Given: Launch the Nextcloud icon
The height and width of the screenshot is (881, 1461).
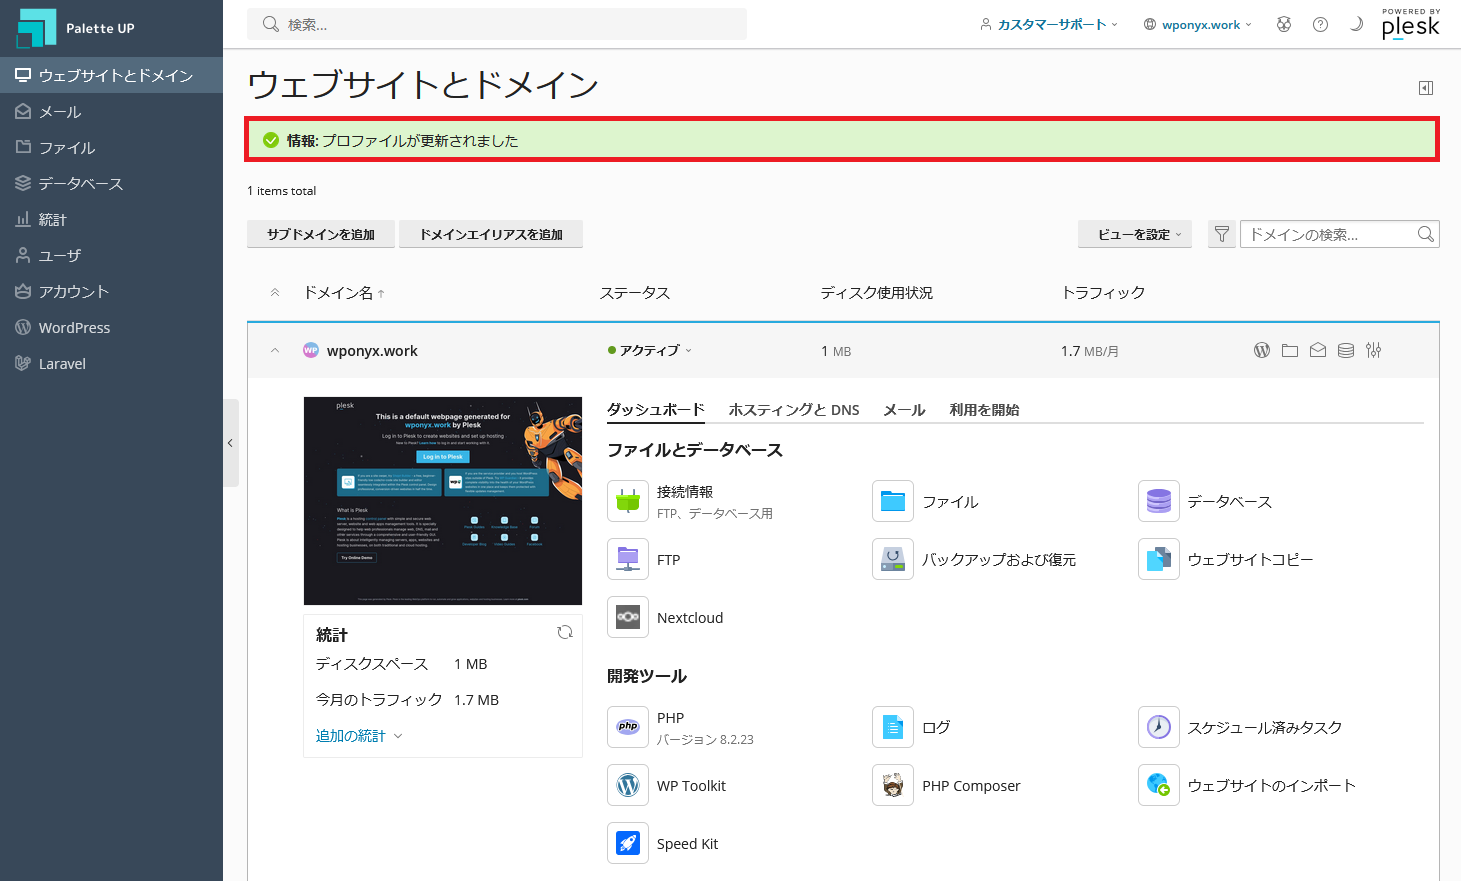Looking at the screenshot, I should point(628,617).
